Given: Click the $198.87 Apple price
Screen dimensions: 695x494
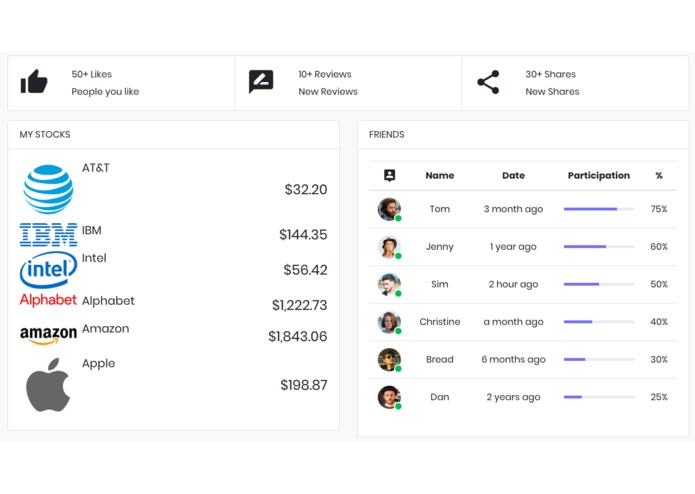Looking at the screenshot, I should click(304, 385).
